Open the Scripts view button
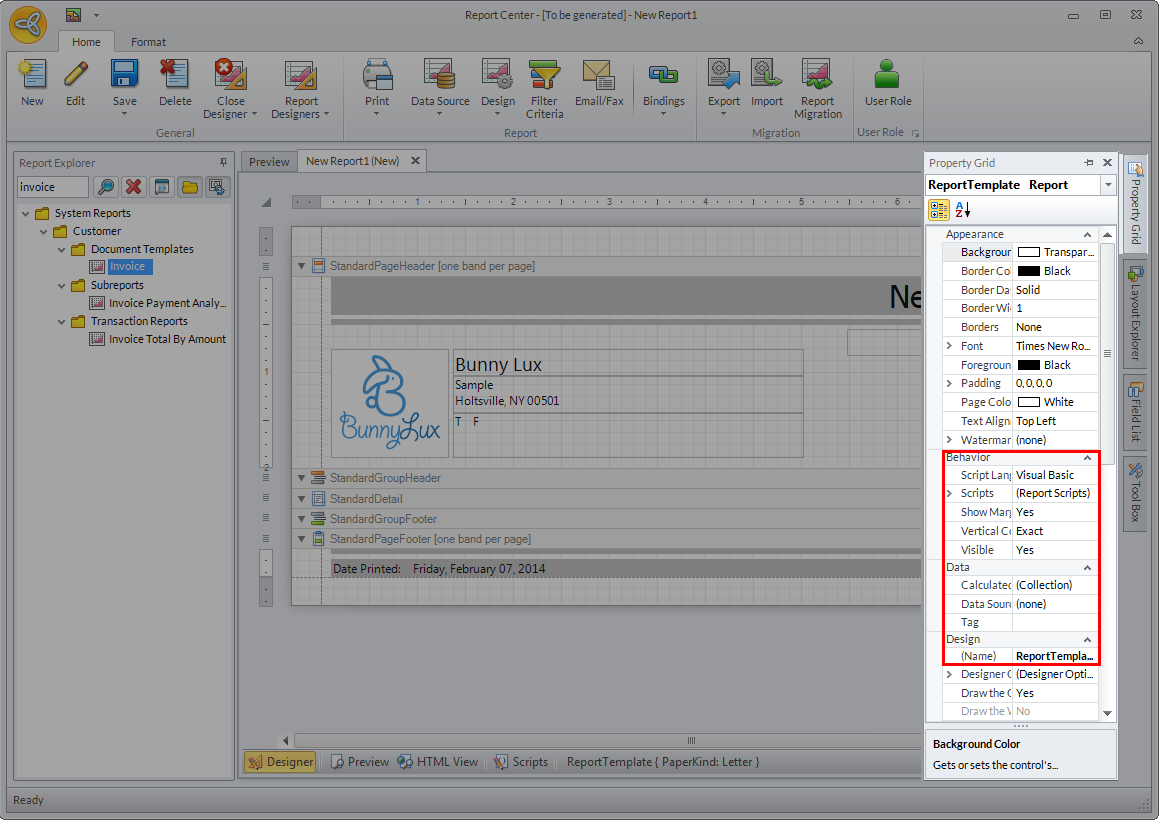 [521, 762]
